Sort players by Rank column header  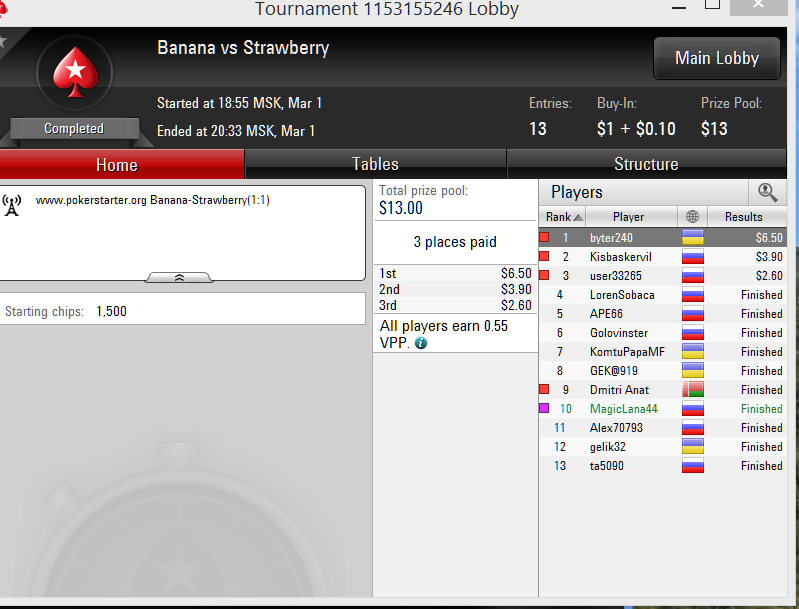pyautogui.click(x=563, y=217)
